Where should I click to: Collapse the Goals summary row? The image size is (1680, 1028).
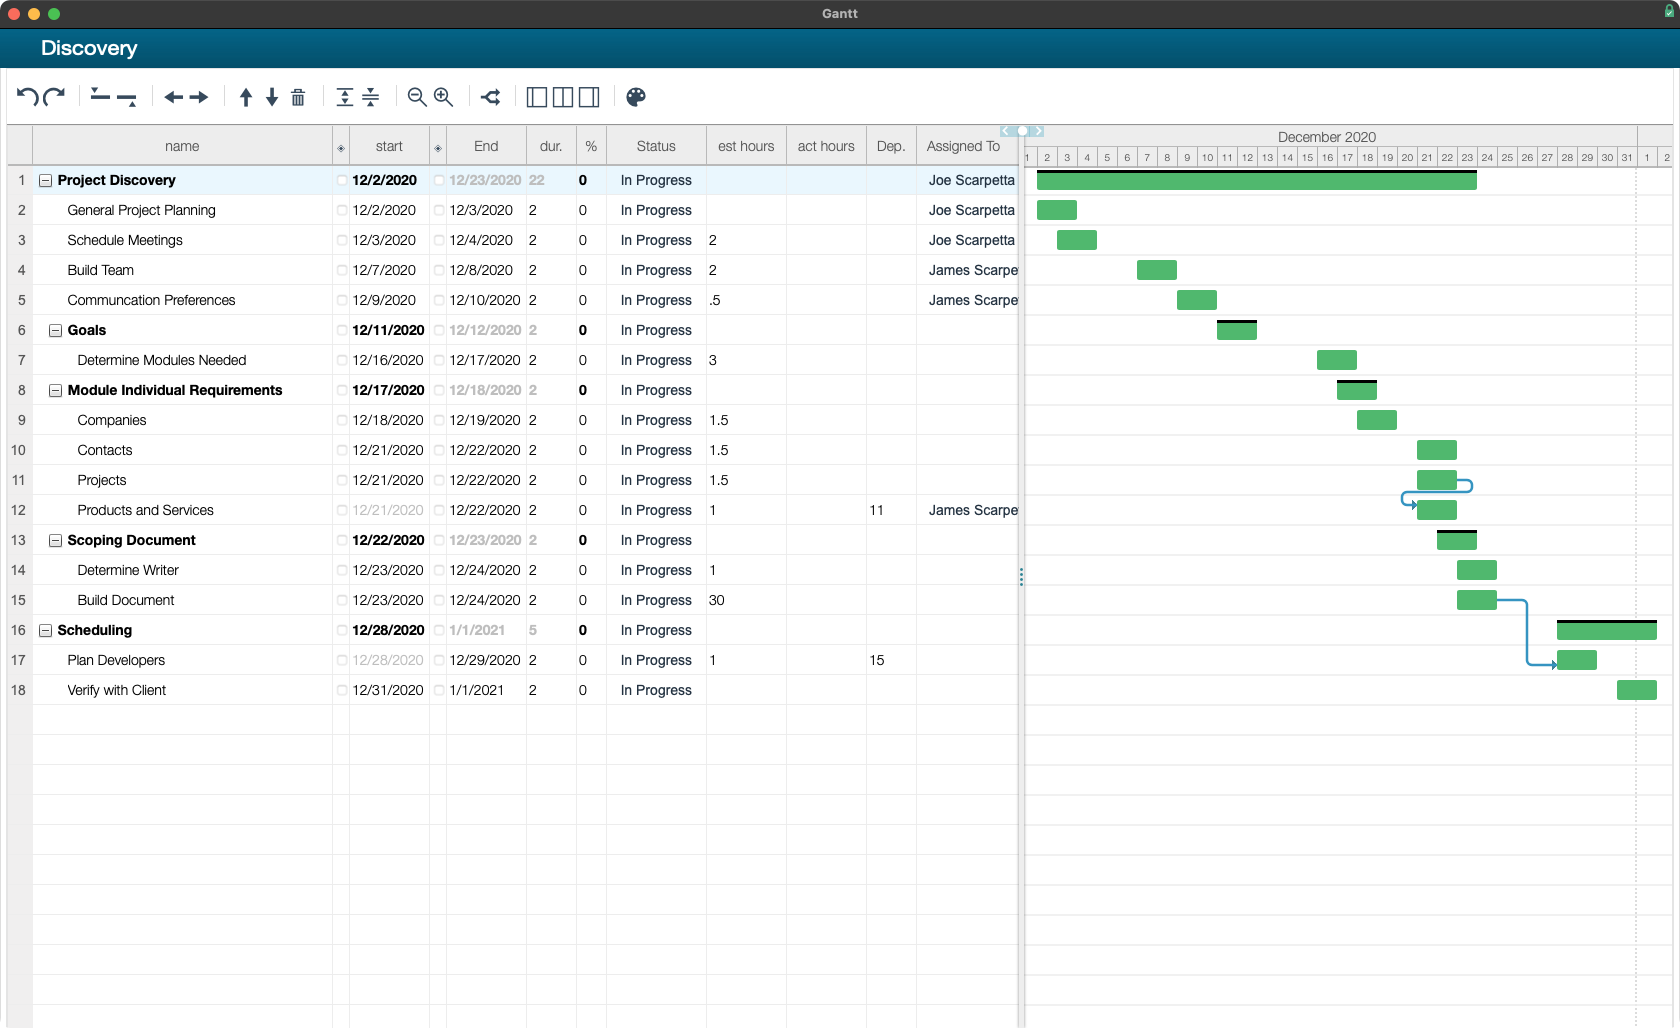(x=55, y=330)
